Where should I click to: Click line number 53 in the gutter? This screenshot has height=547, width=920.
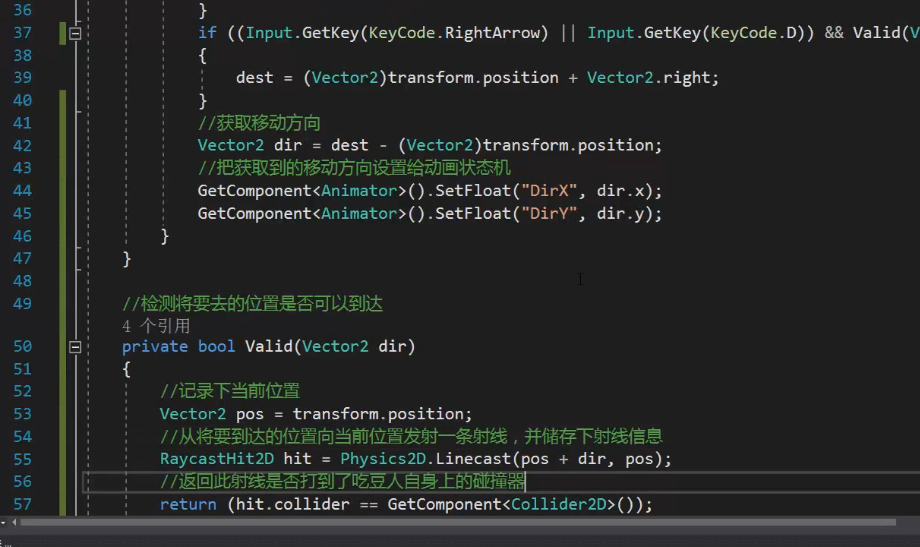(x=22, y=414)
